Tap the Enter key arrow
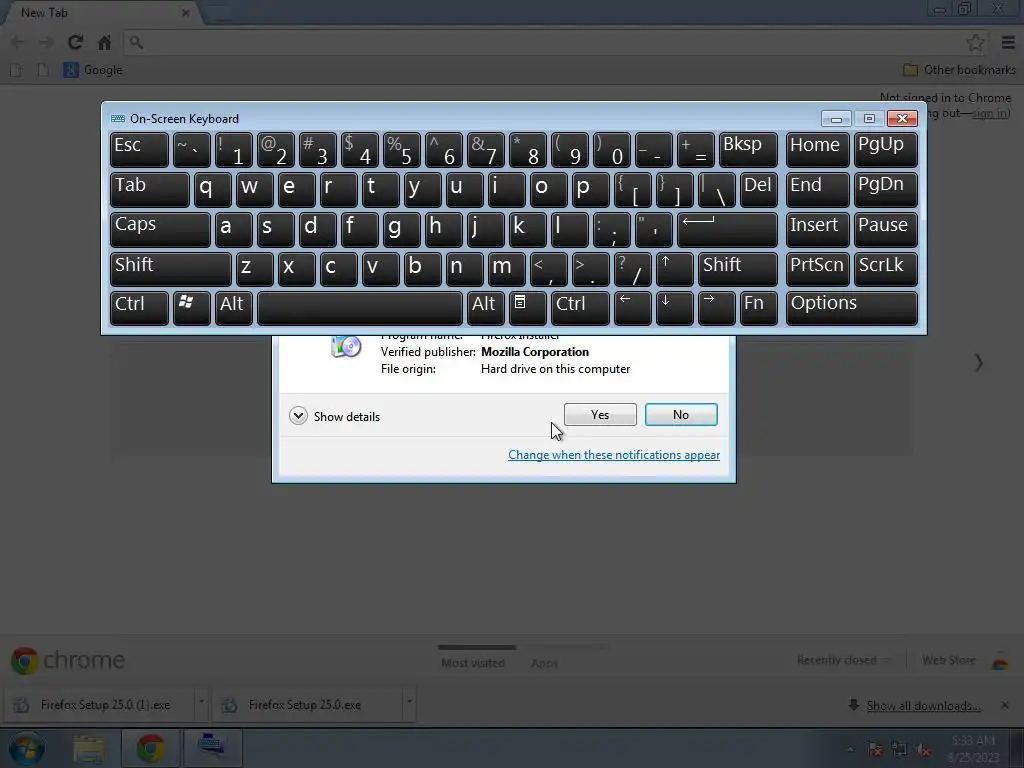The image size is (1024, 768). point(727,229)
